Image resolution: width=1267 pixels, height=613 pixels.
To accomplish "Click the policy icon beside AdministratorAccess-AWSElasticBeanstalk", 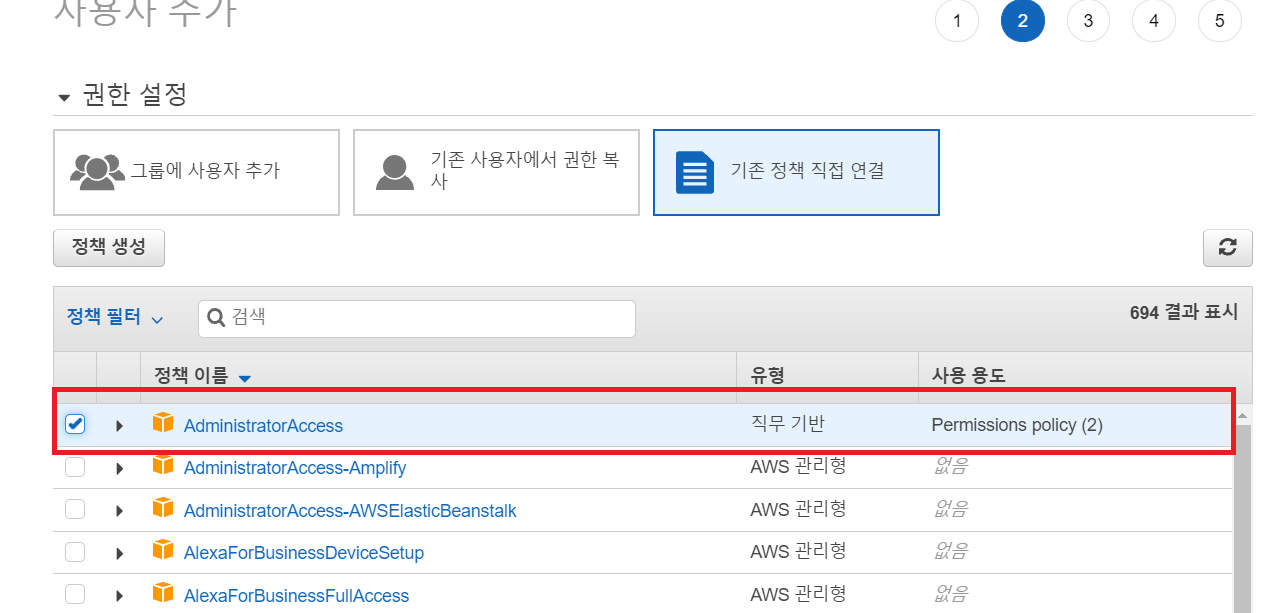I will point(162,508).
